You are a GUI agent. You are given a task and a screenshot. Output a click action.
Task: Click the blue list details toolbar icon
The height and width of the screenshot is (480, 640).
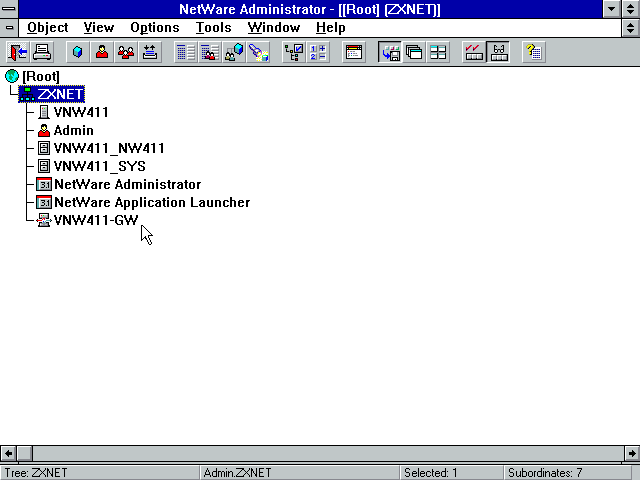coord(185,52)
